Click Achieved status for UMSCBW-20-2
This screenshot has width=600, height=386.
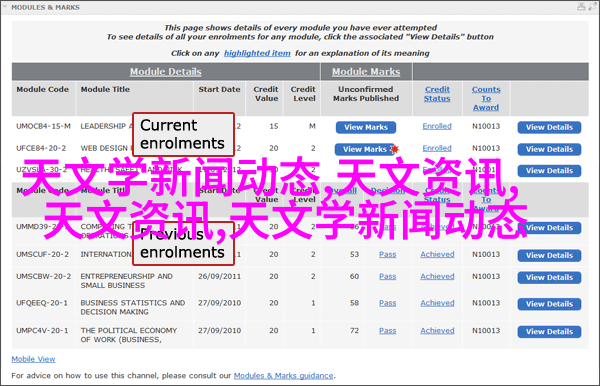(x=437, y=276)
